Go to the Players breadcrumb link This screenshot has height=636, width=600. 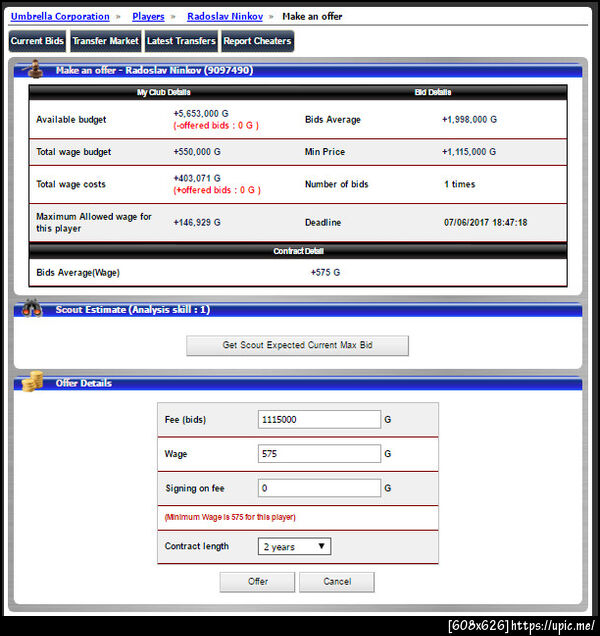pos(148,17)
